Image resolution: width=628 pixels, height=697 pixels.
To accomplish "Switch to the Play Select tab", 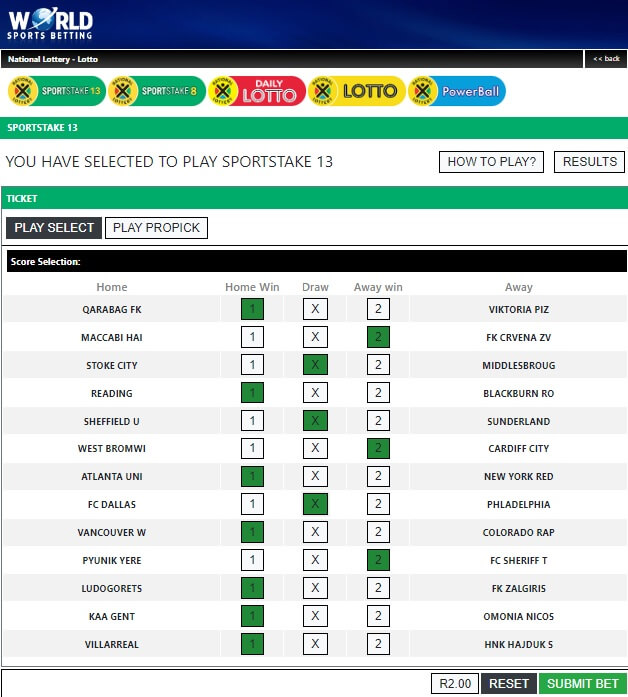I will point(54,228).
